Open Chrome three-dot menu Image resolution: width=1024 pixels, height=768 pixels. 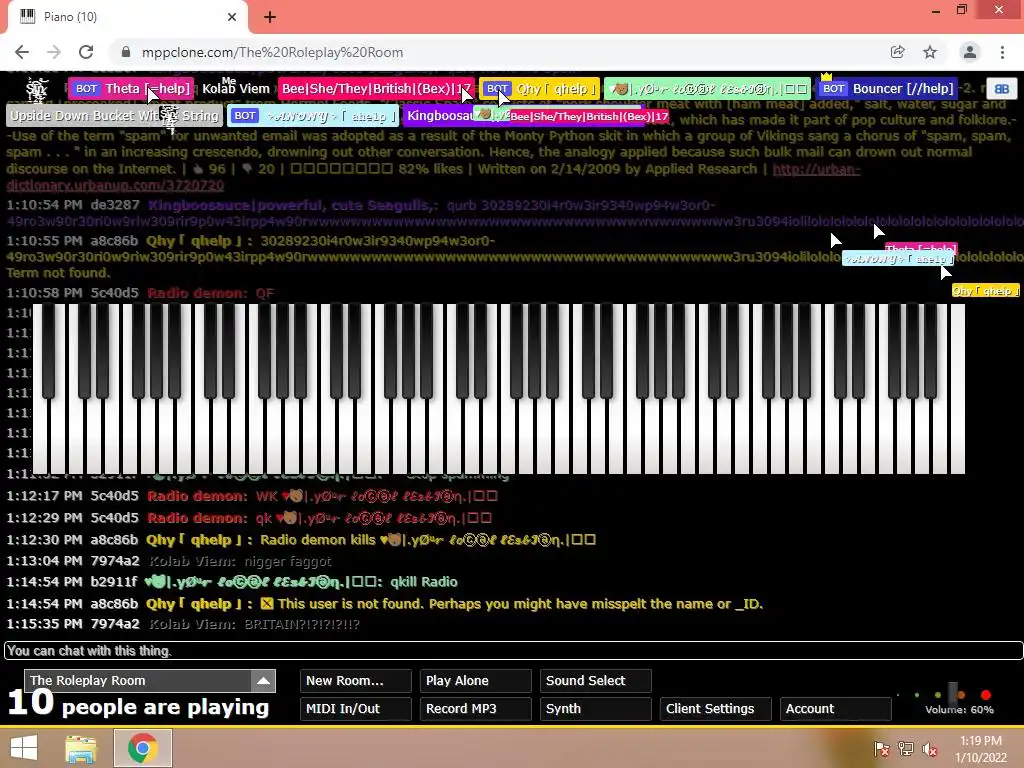pos(1002,52)
